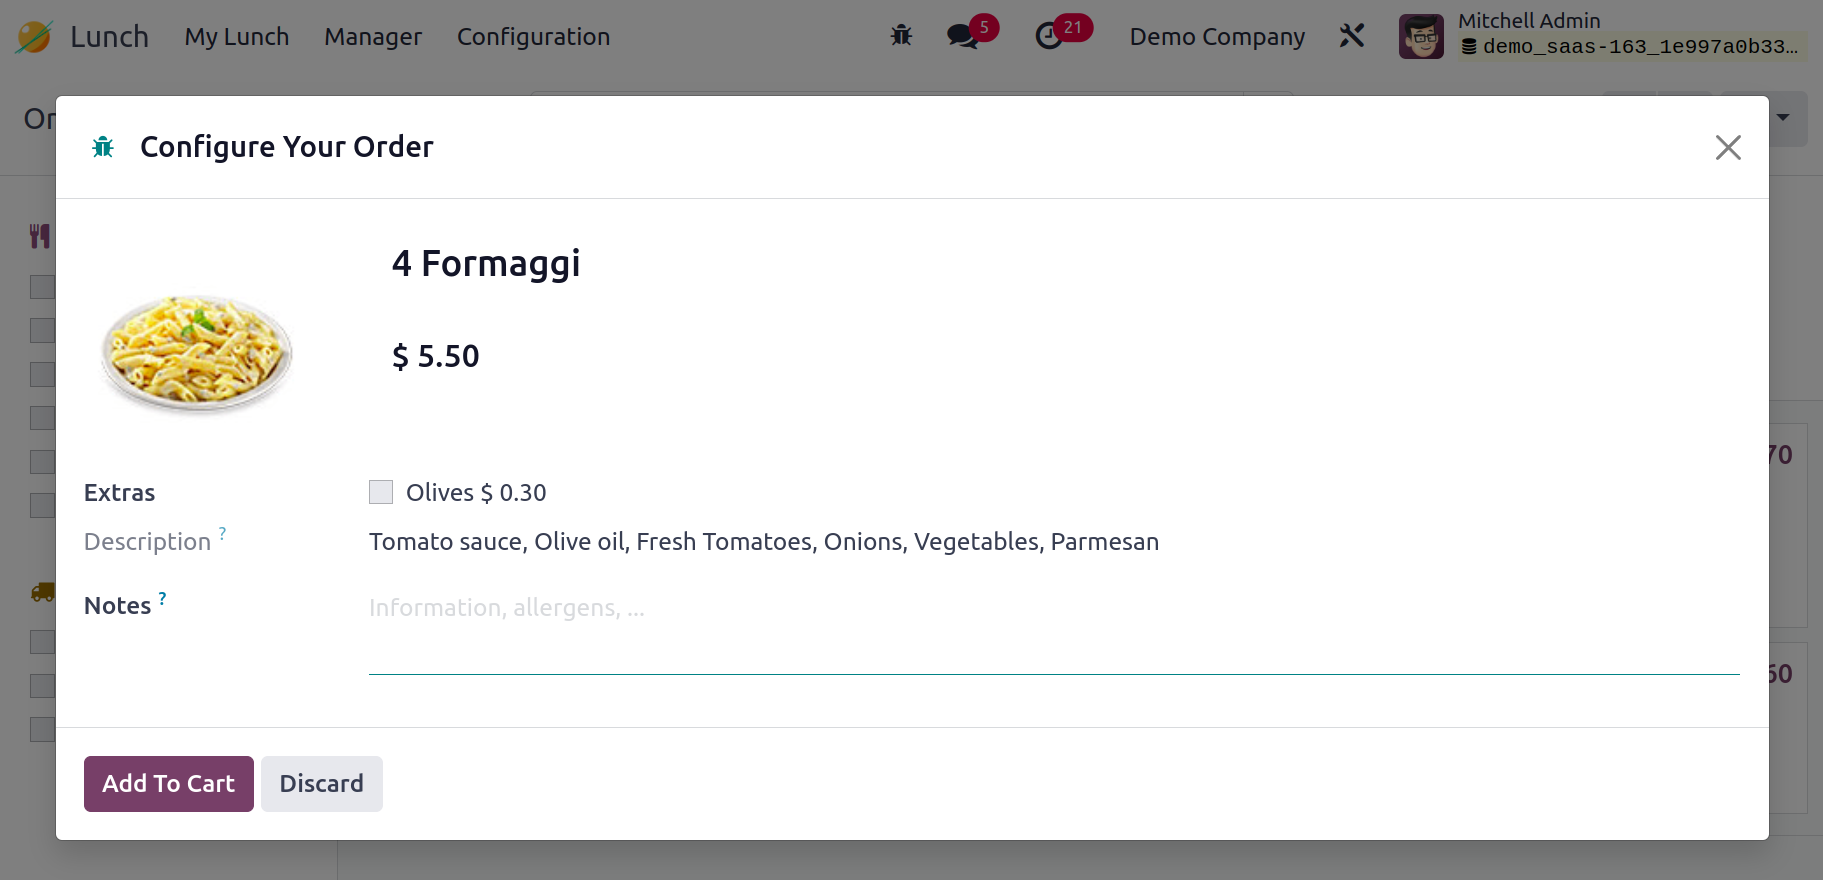
Task: Click the Discard button
Action: pos(322,784)
